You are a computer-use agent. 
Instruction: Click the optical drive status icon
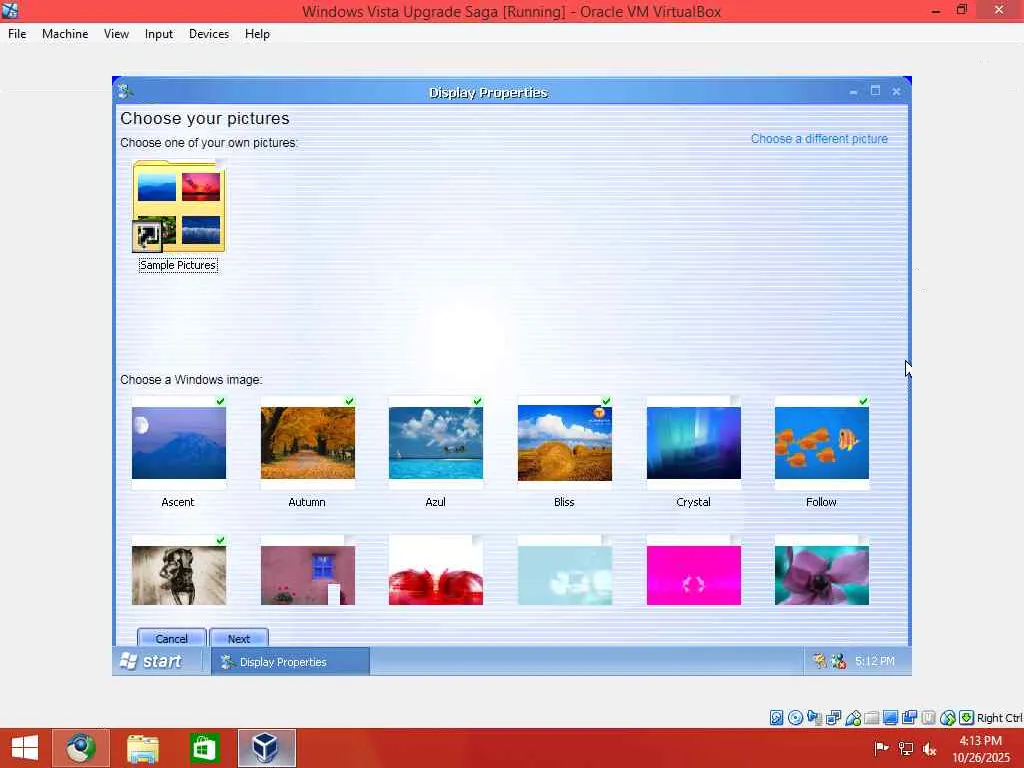click(795, 718)
